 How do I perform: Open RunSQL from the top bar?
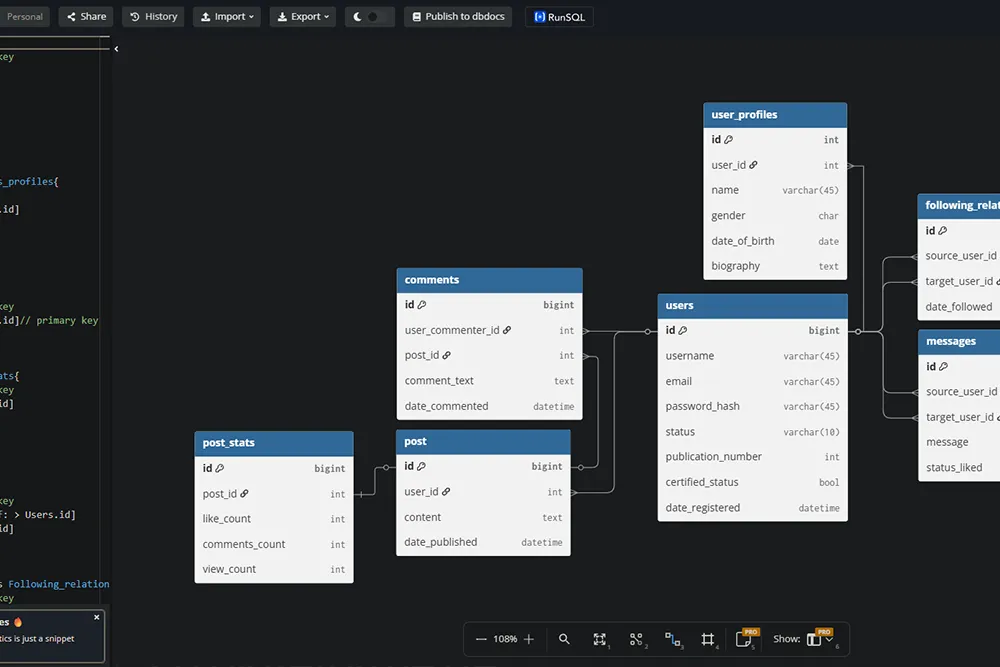[559, 17]
